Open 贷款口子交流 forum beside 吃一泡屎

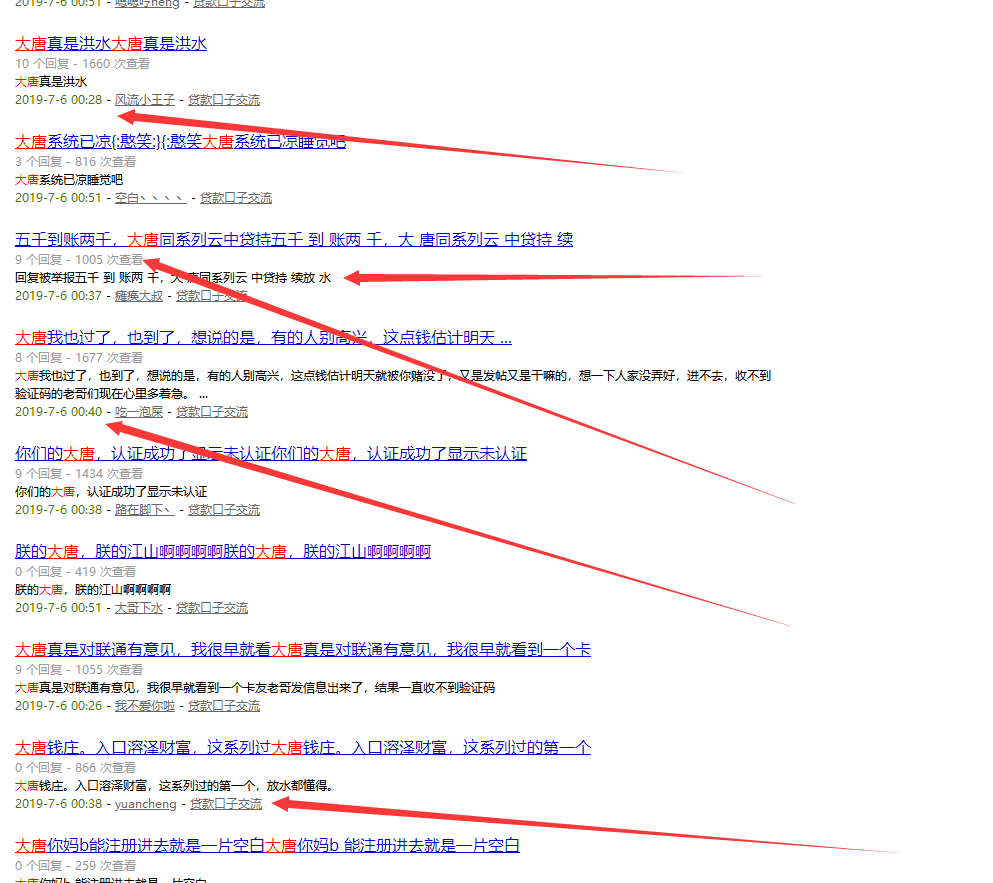[x=212, y=412]
